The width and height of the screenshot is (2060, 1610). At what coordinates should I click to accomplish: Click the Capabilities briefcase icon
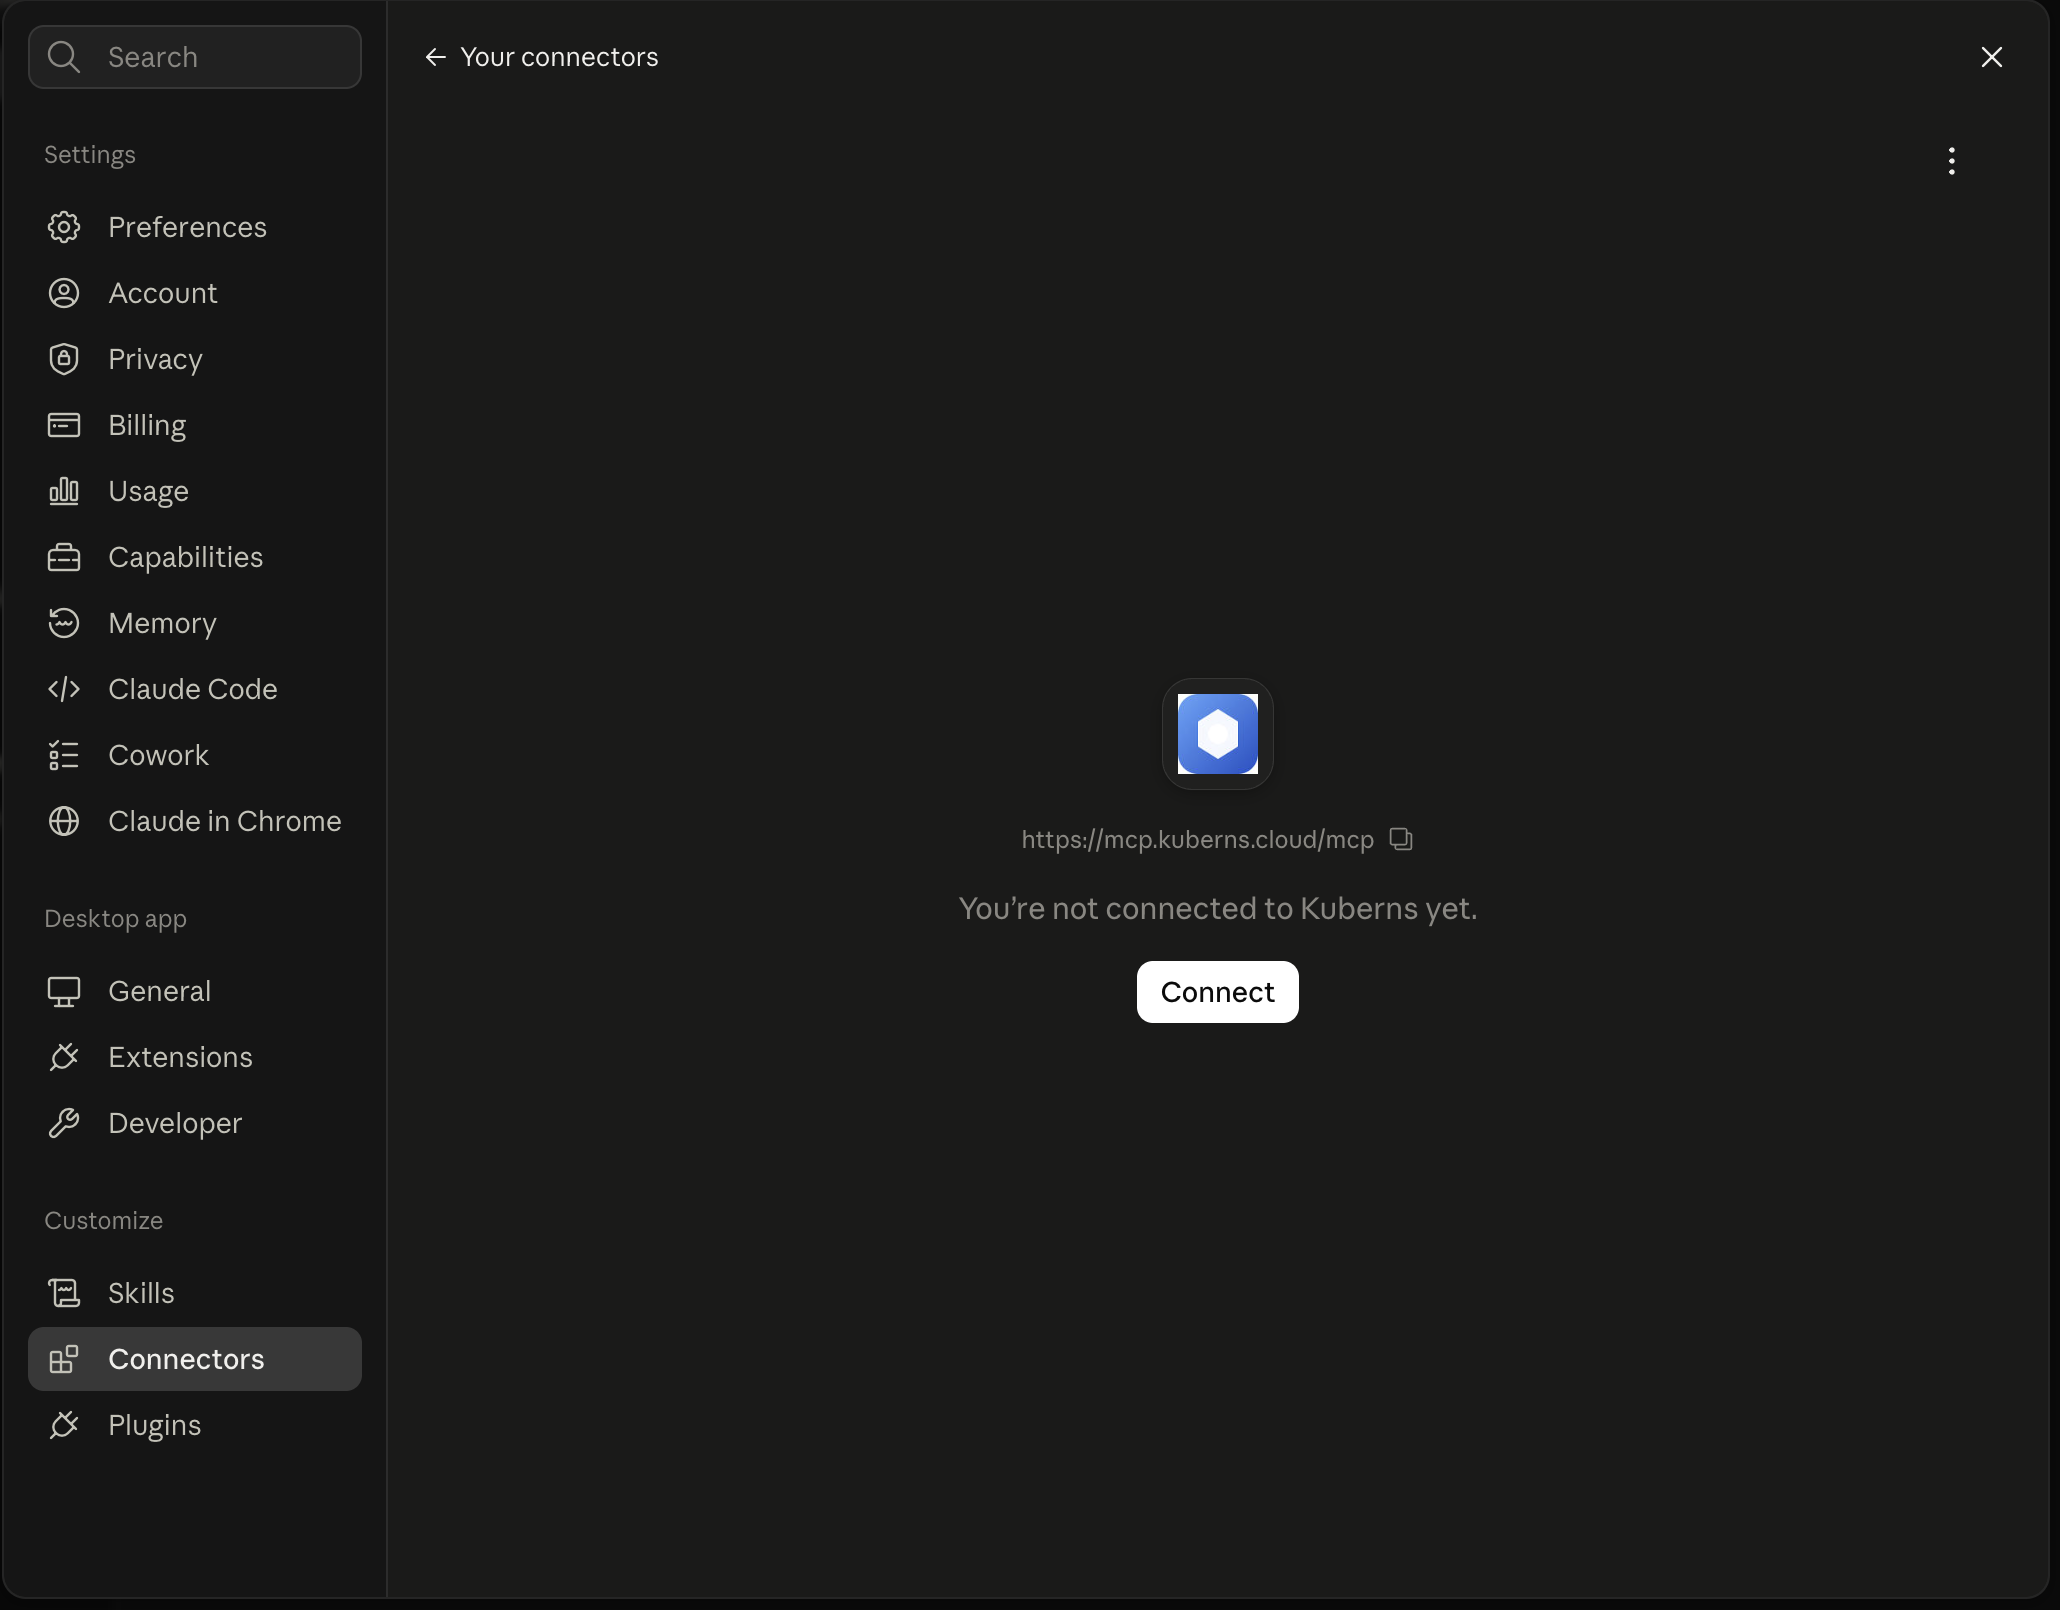tap(64, 557)
